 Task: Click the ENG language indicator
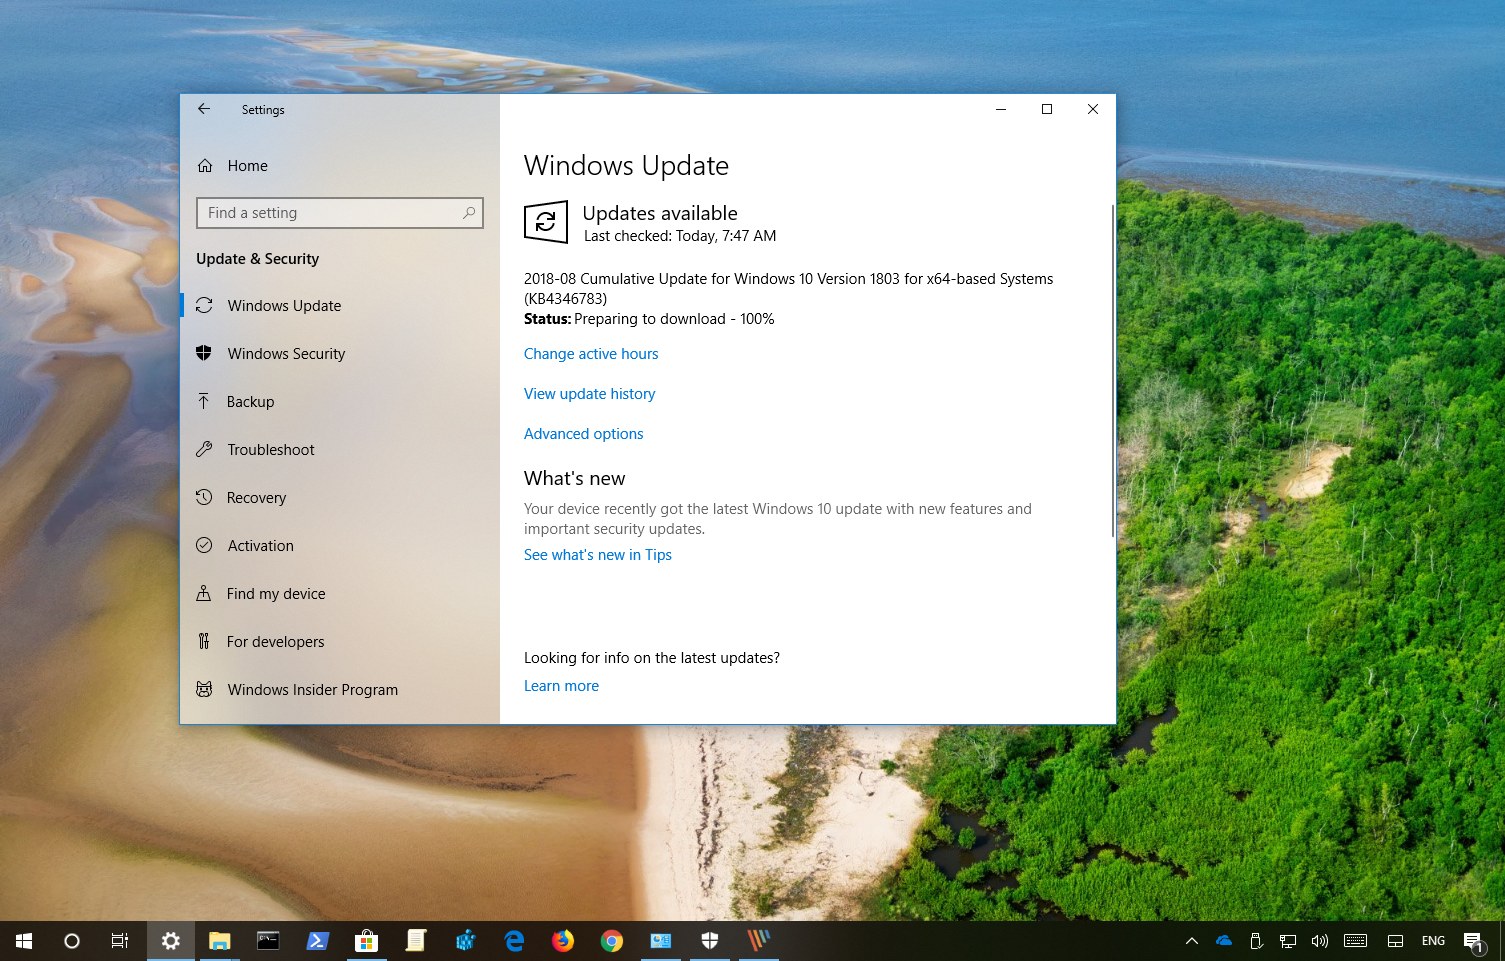[1433, 940]
